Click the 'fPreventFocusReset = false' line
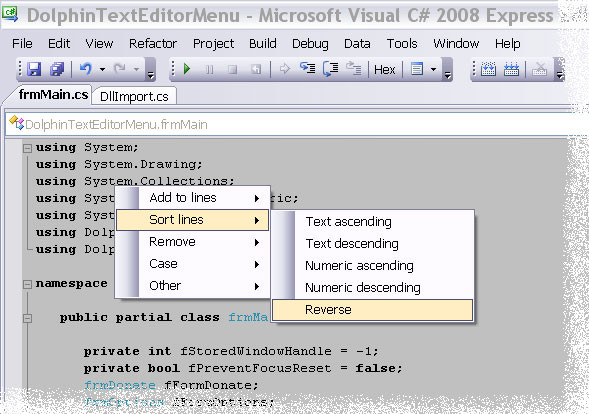Image resolution: width=589 pixels, height=414 pixels. click(243, 368)
